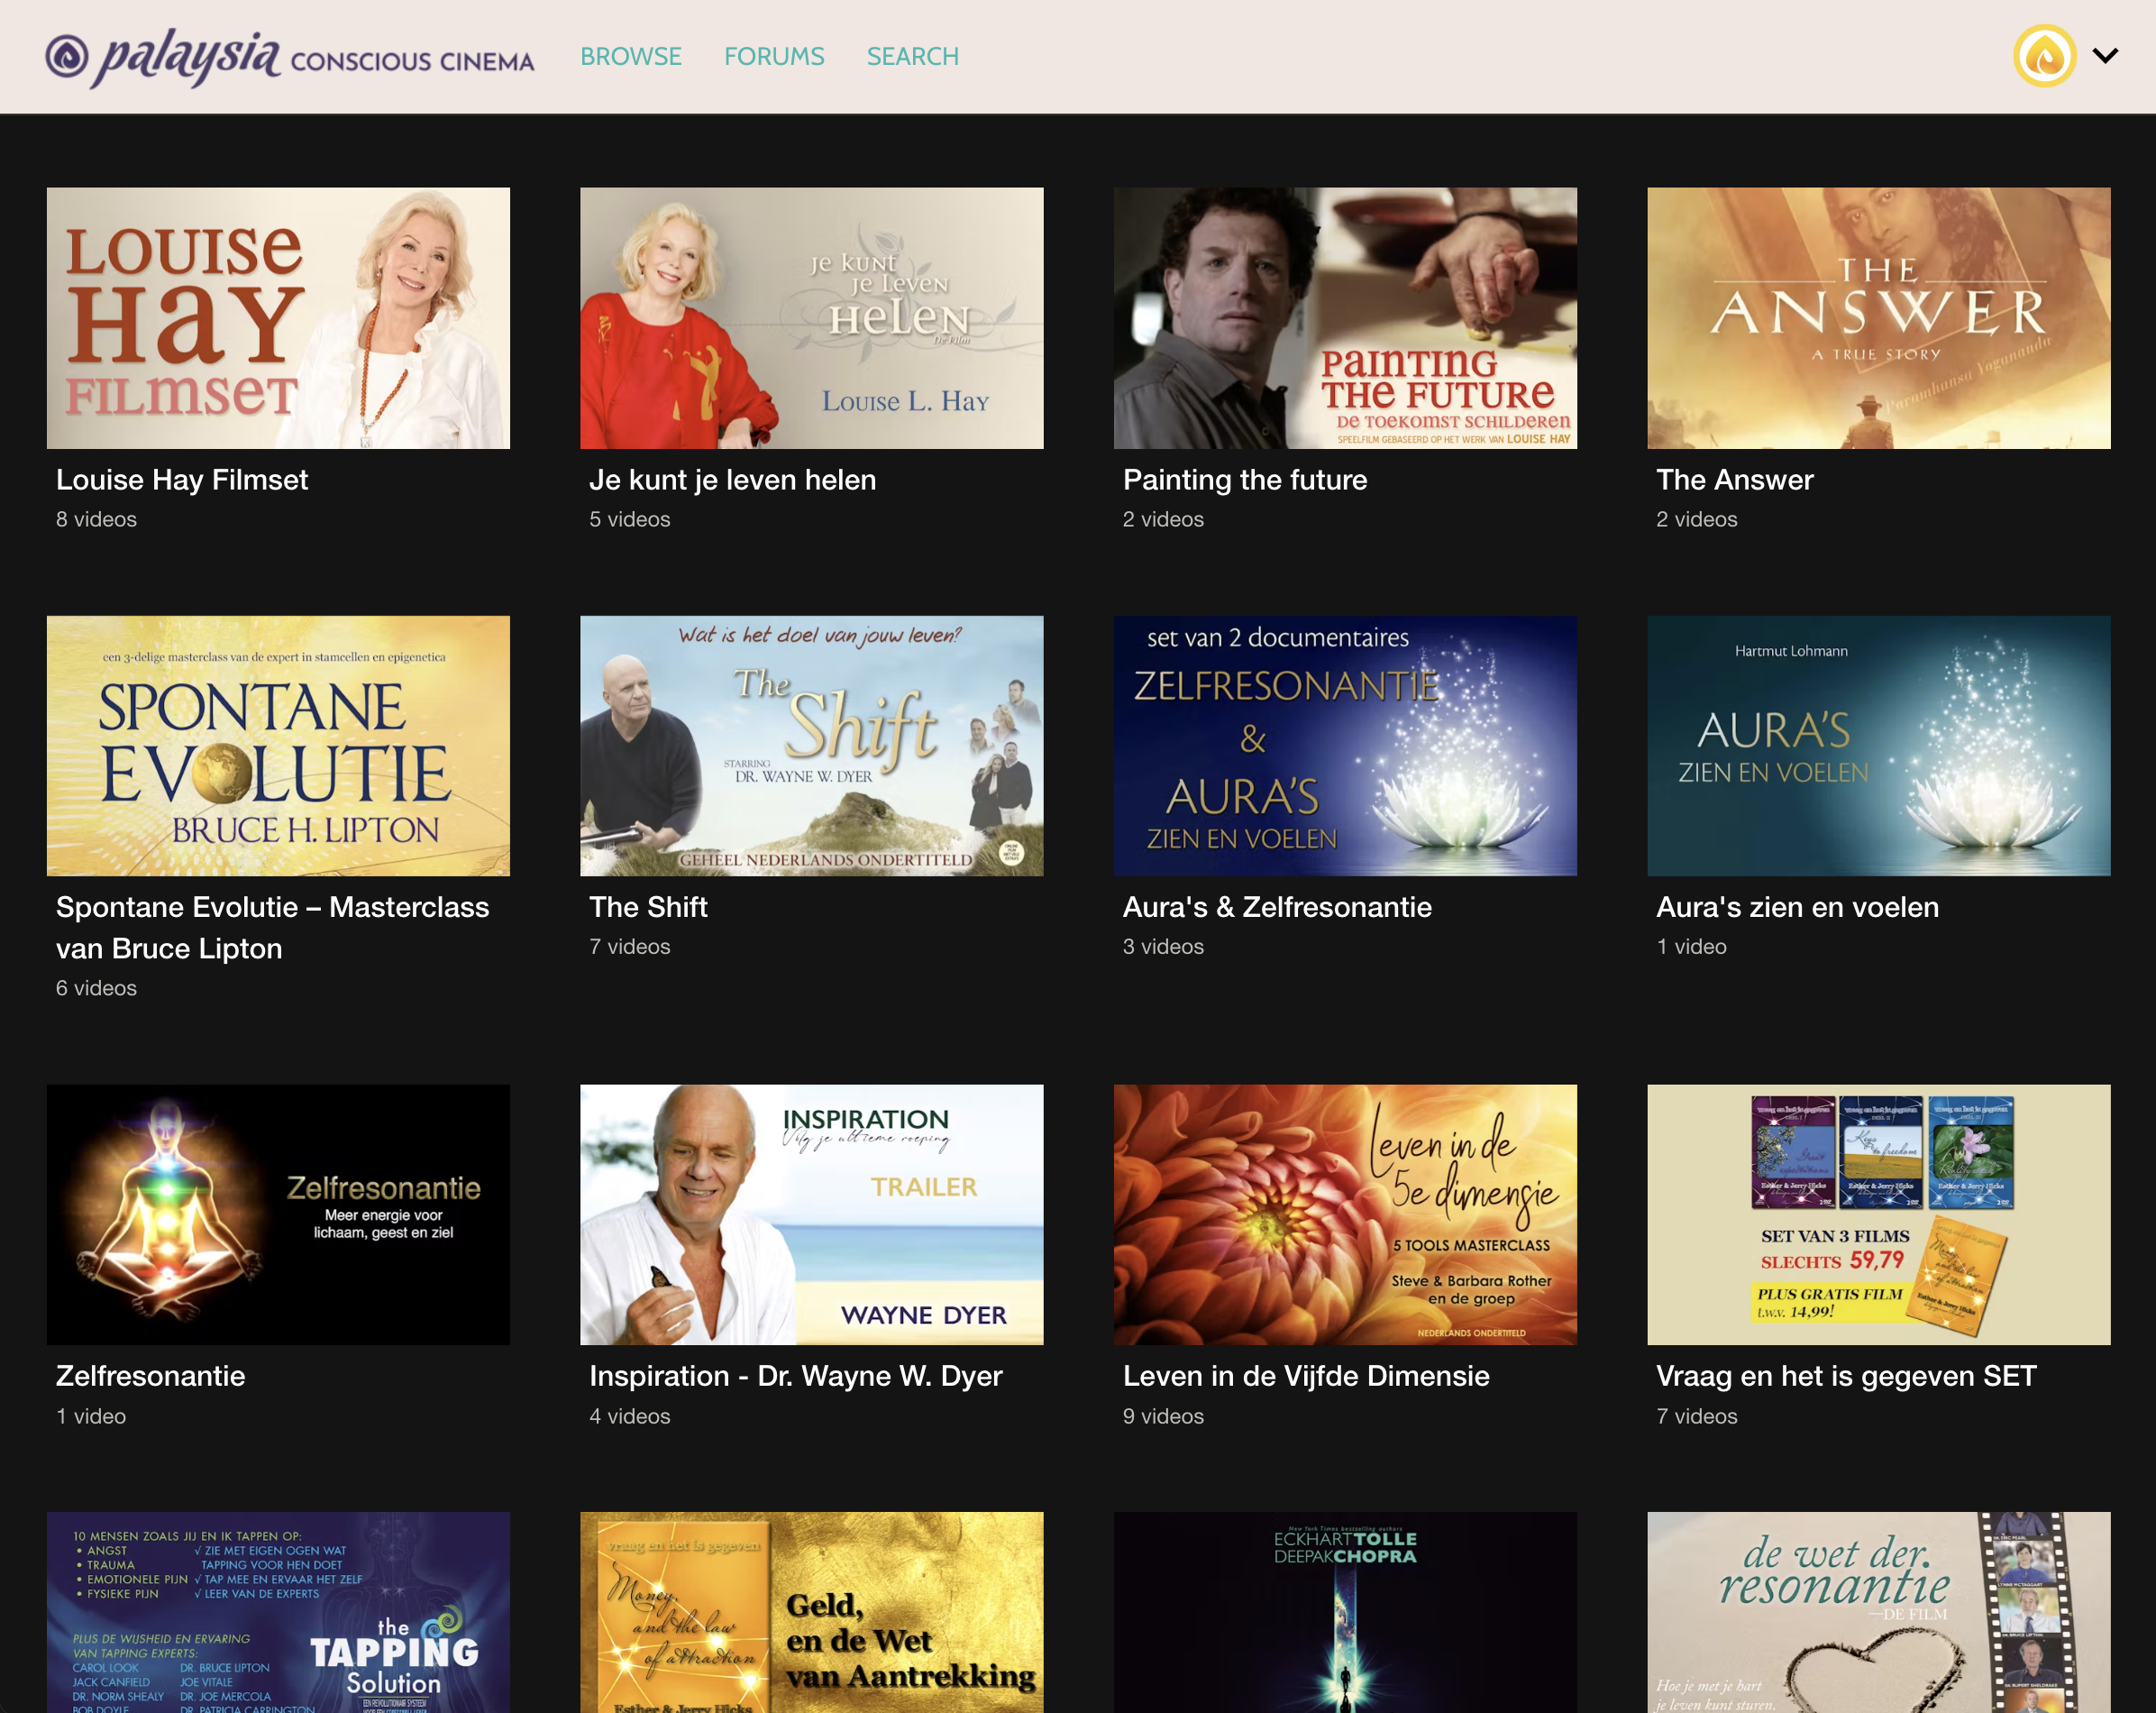Image resolution: width=2156 pixels, height=1713 pixels.
Task: Click Je kunt je leven helen title
Action: click(732, 480)
